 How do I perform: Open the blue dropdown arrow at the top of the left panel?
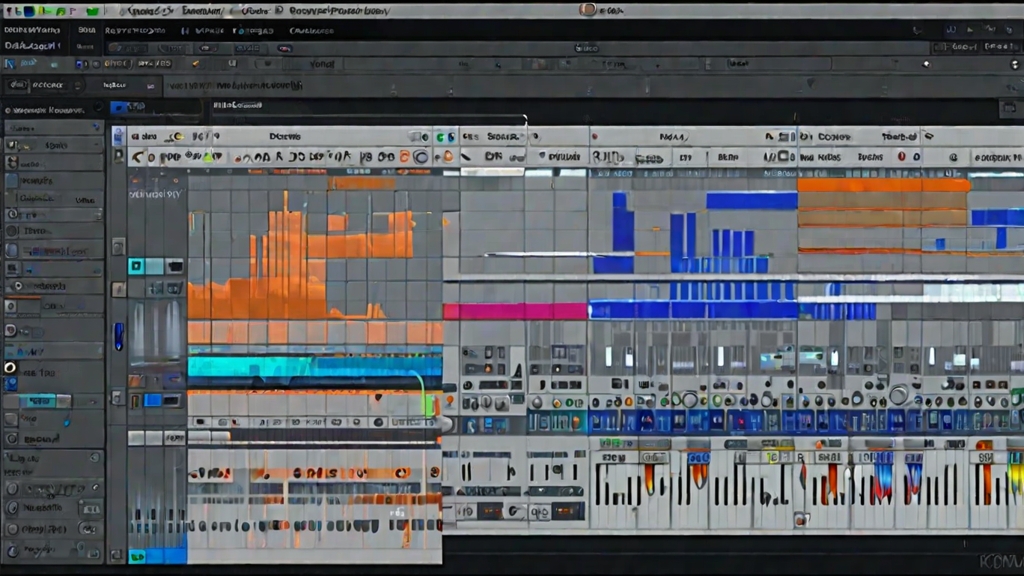coord(96,127)
